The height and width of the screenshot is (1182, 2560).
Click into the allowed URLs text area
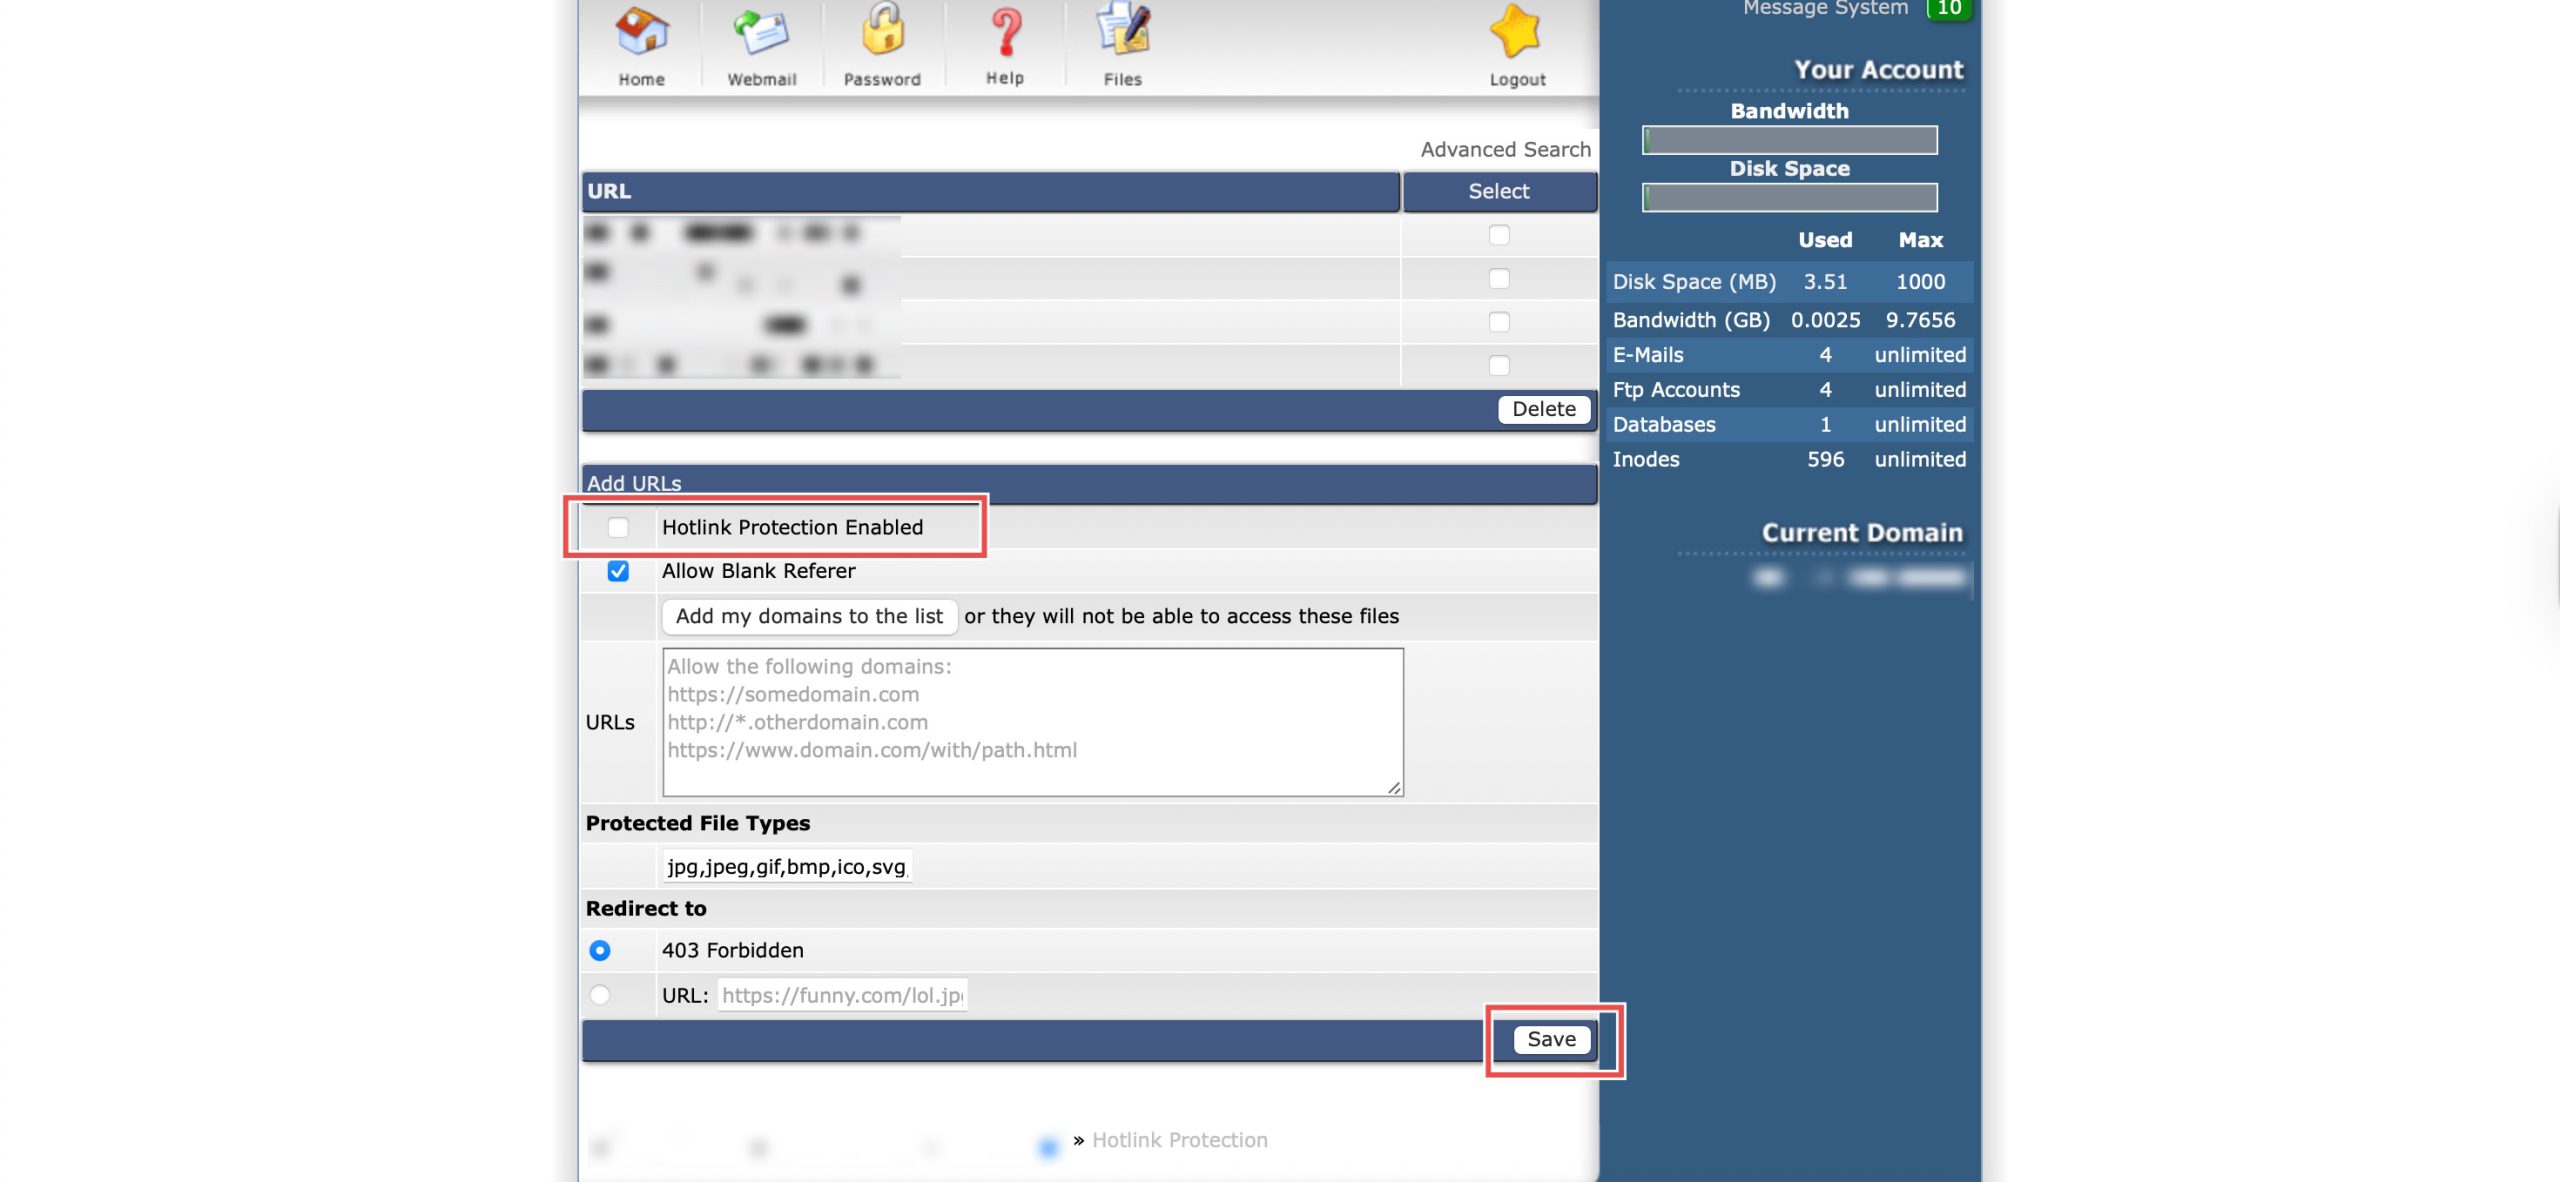[1032, 722]
